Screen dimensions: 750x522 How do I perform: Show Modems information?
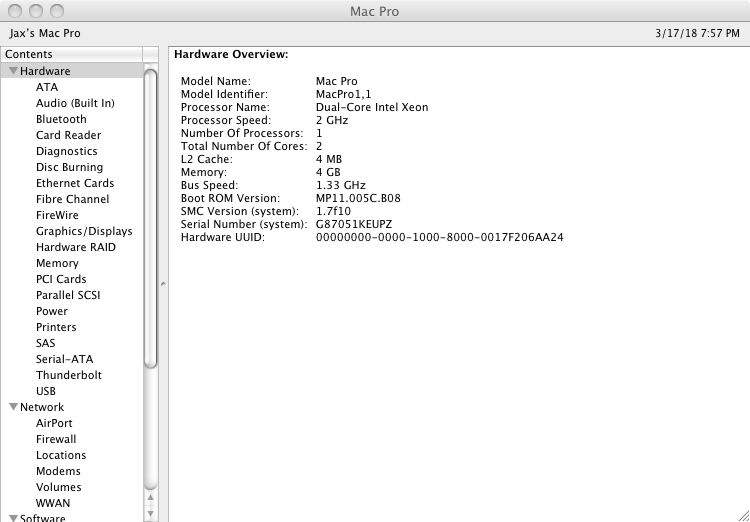[x=58, y=471]
